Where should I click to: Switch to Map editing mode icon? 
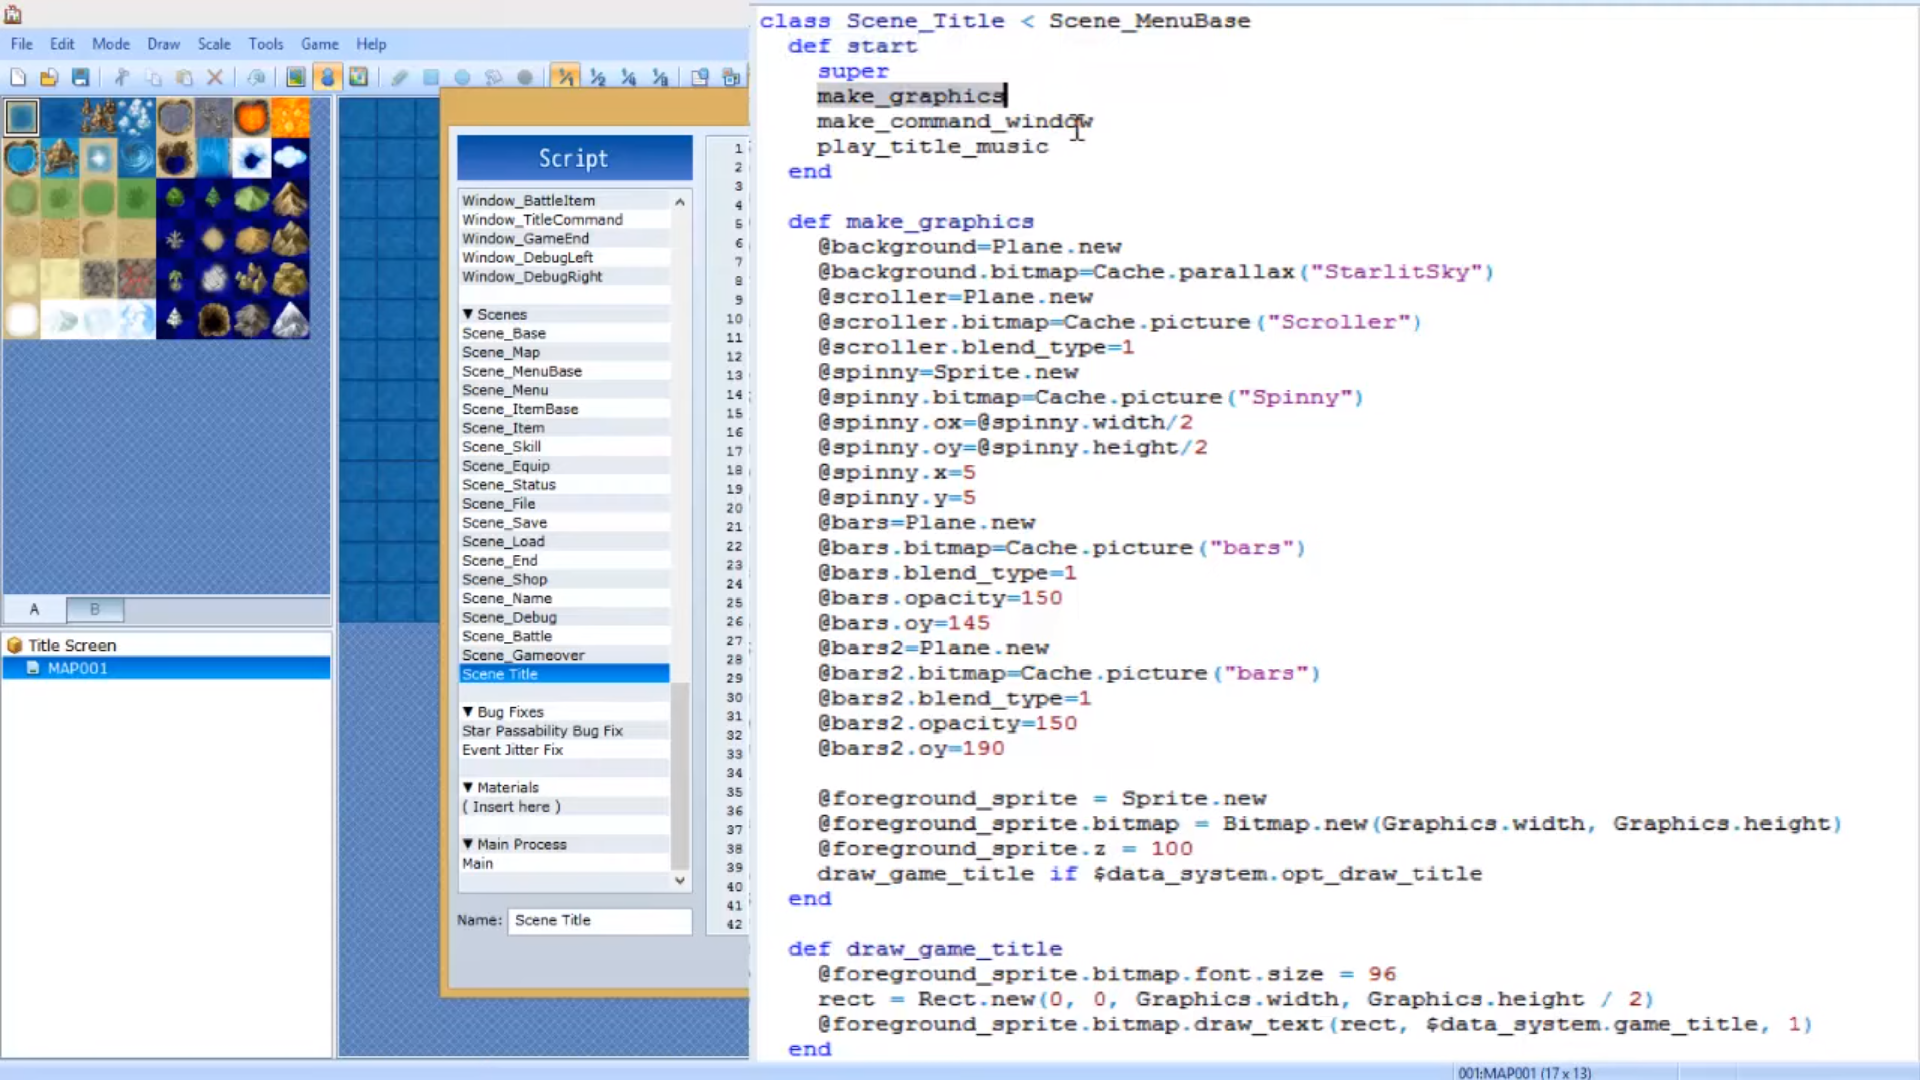pos(296,77)
